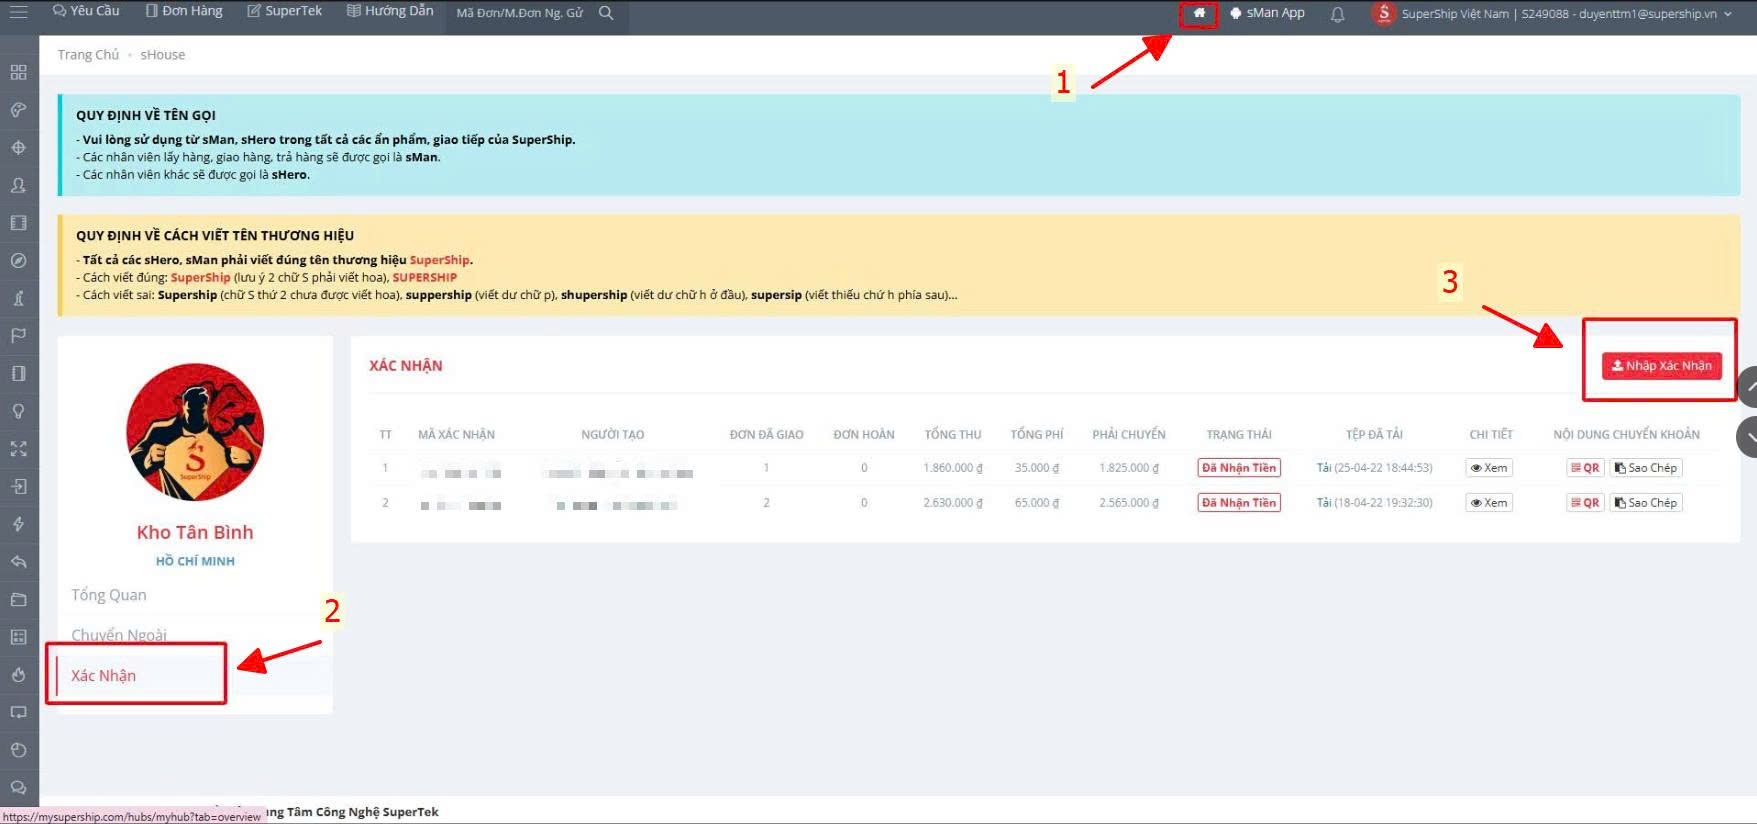
Task: Toggle the hamburger menu at top-left
Action: click(x=18, y=12)
